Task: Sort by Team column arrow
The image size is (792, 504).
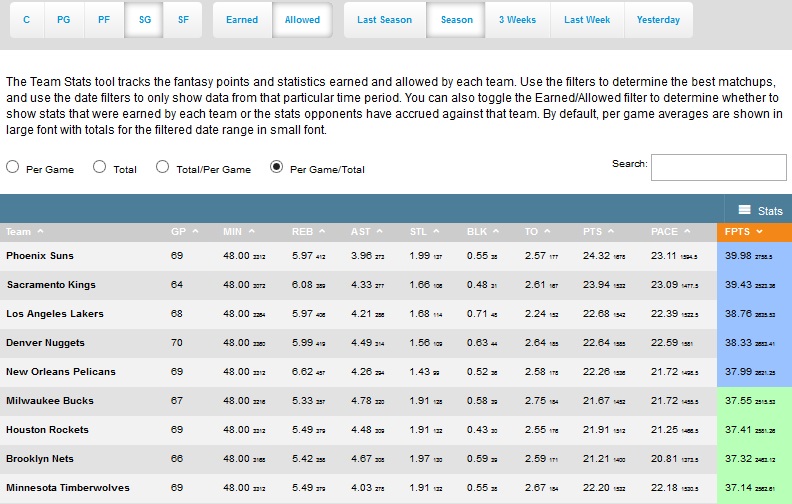Action: 40,231
